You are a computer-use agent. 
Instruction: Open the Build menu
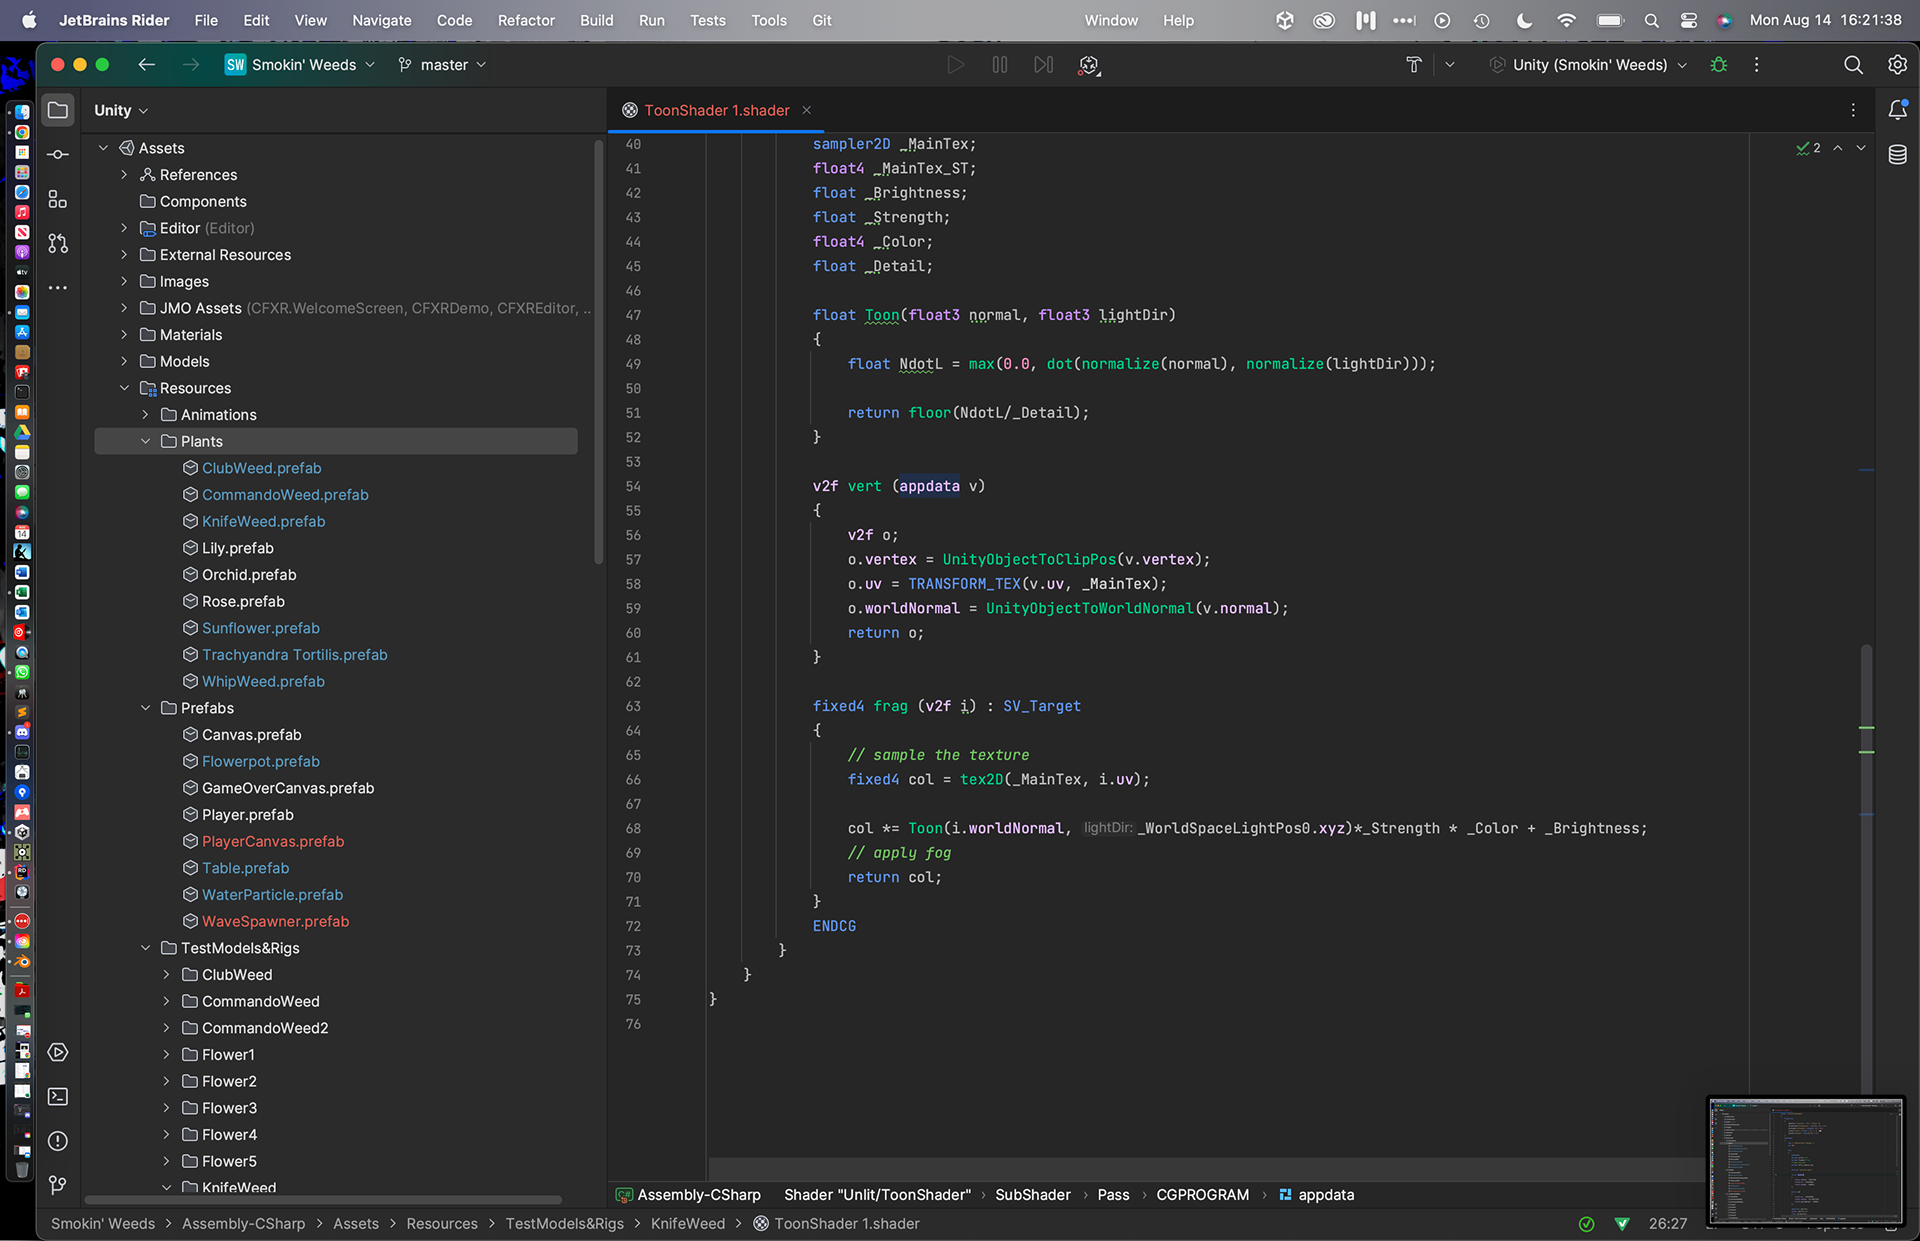pos(596,20)
